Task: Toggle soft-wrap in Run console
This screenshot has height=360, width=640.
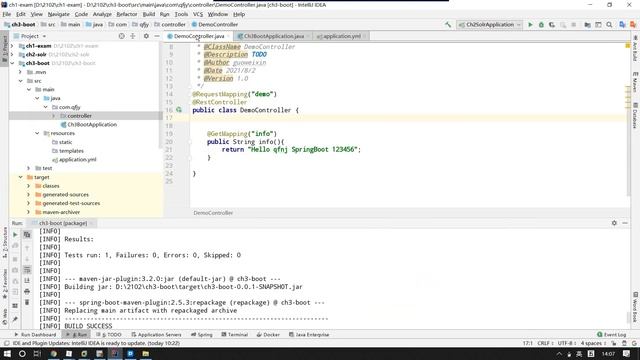Action: point(27,270)
